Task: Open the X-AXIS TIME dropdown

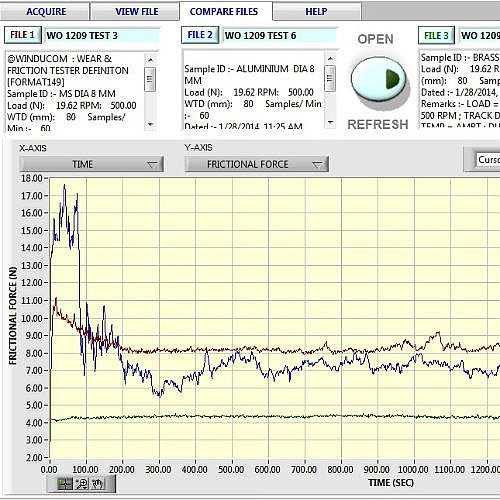Action: tap(92, 164)
